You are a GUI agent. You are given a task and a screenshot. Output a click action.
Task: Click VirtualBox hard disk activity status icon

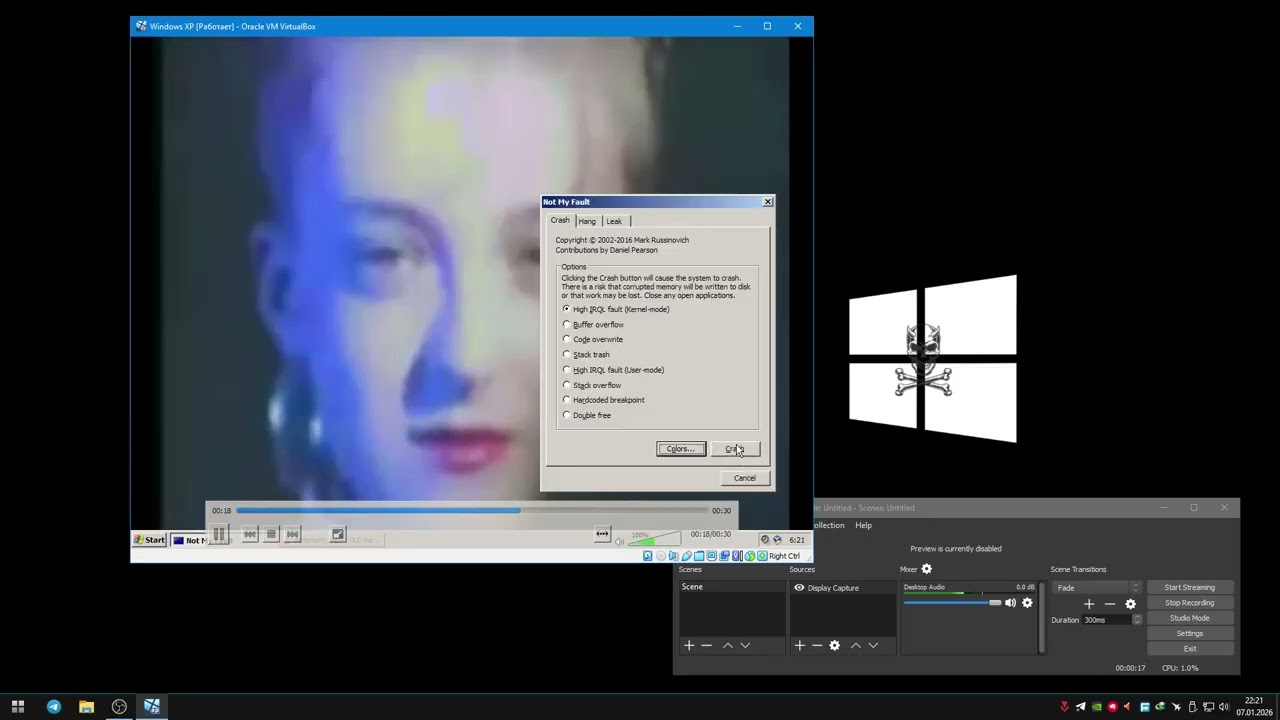tap(648, 556)
